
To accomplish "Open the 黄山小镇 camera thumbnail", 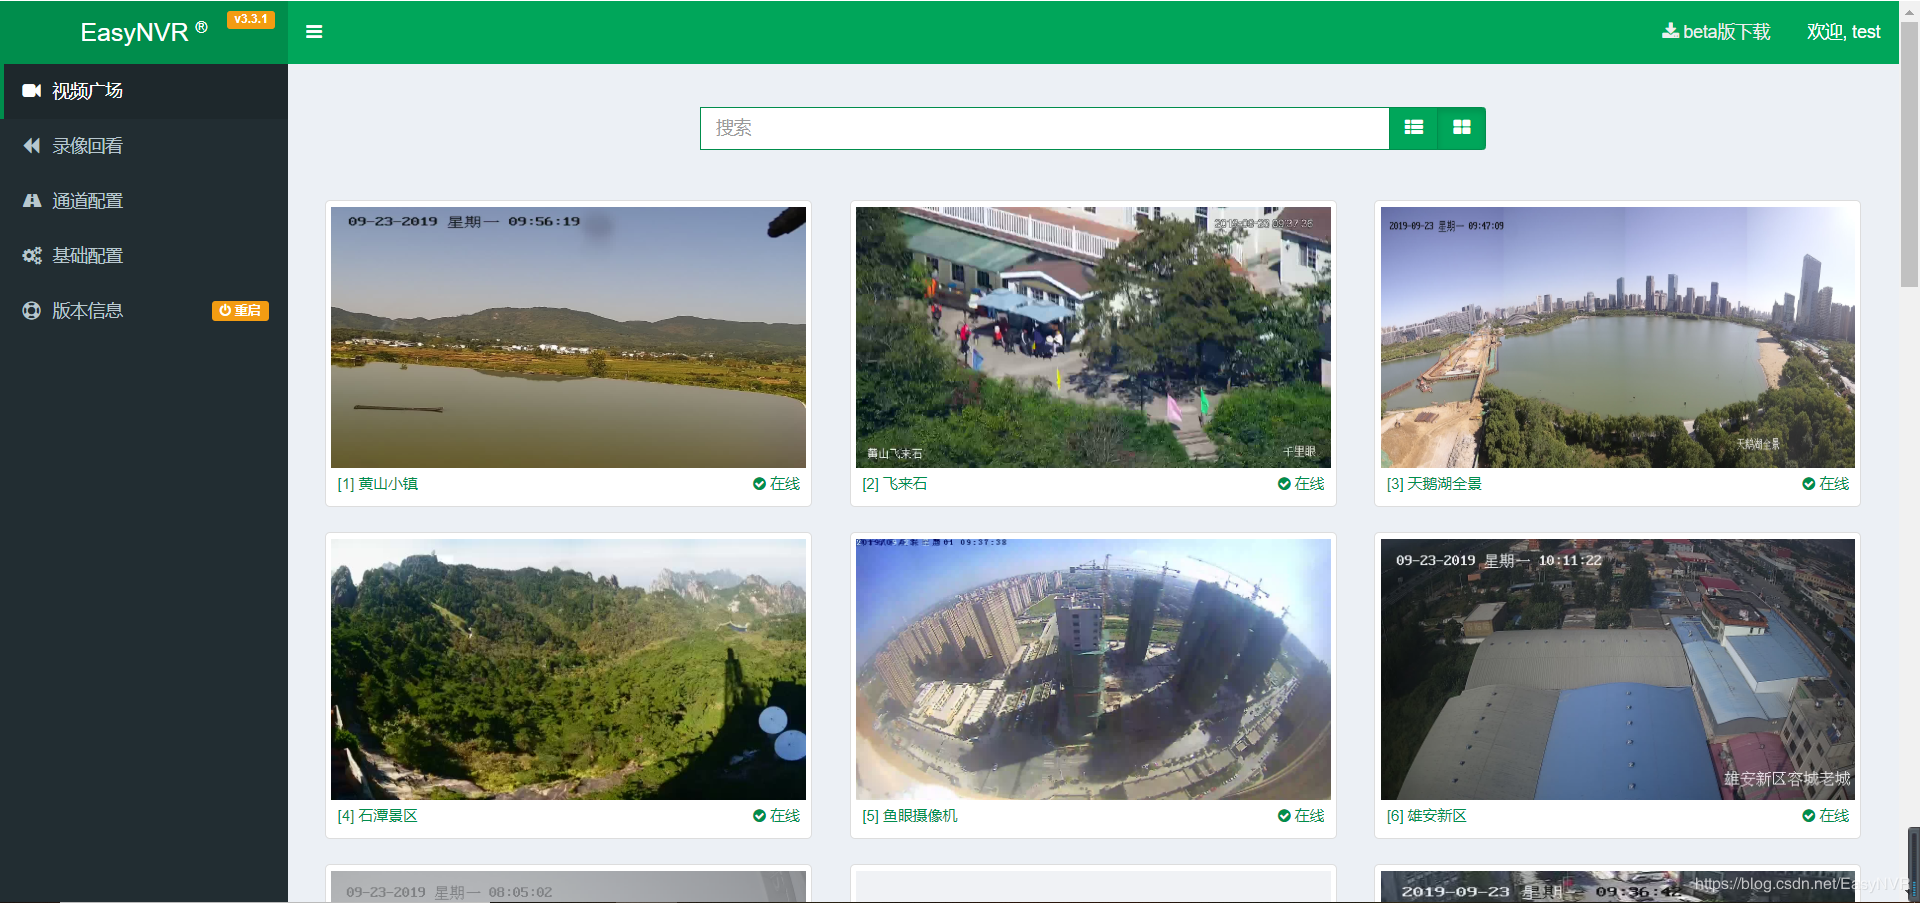I will (x=568, y=338).
